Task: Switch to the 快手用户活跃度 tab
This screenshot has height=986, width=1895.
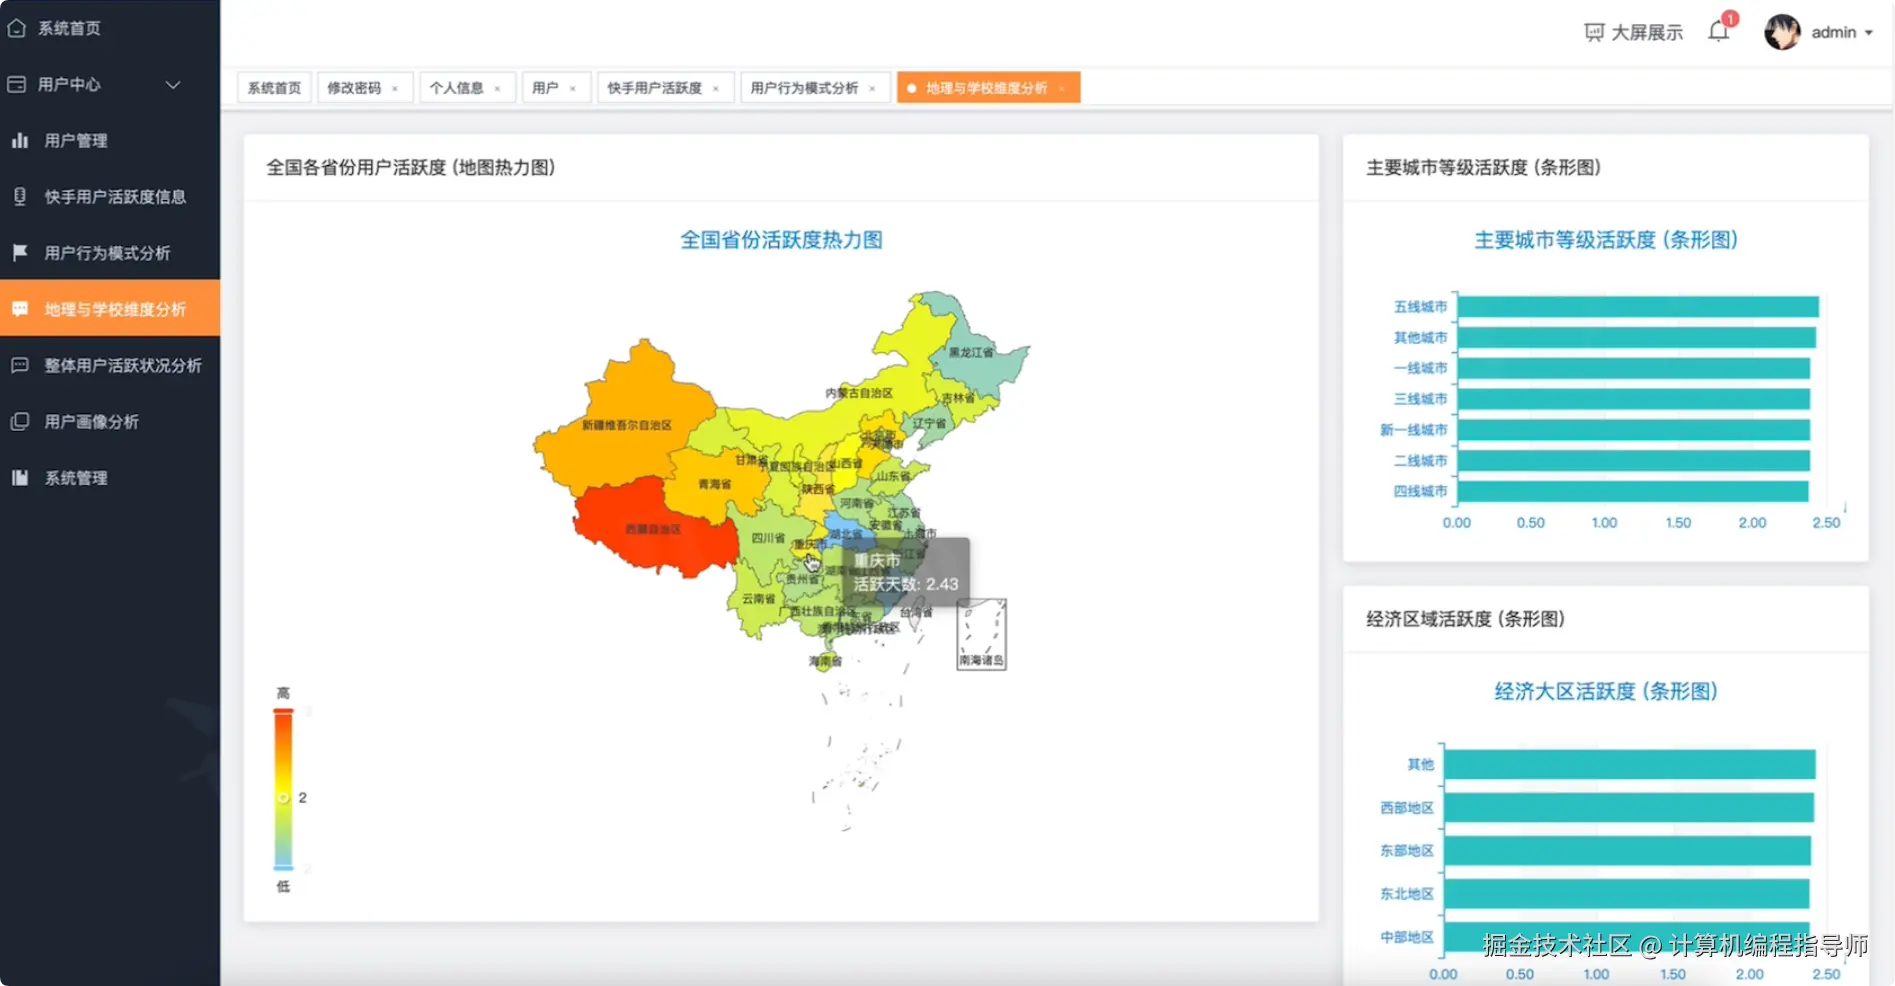Action: tap(655, 87)
